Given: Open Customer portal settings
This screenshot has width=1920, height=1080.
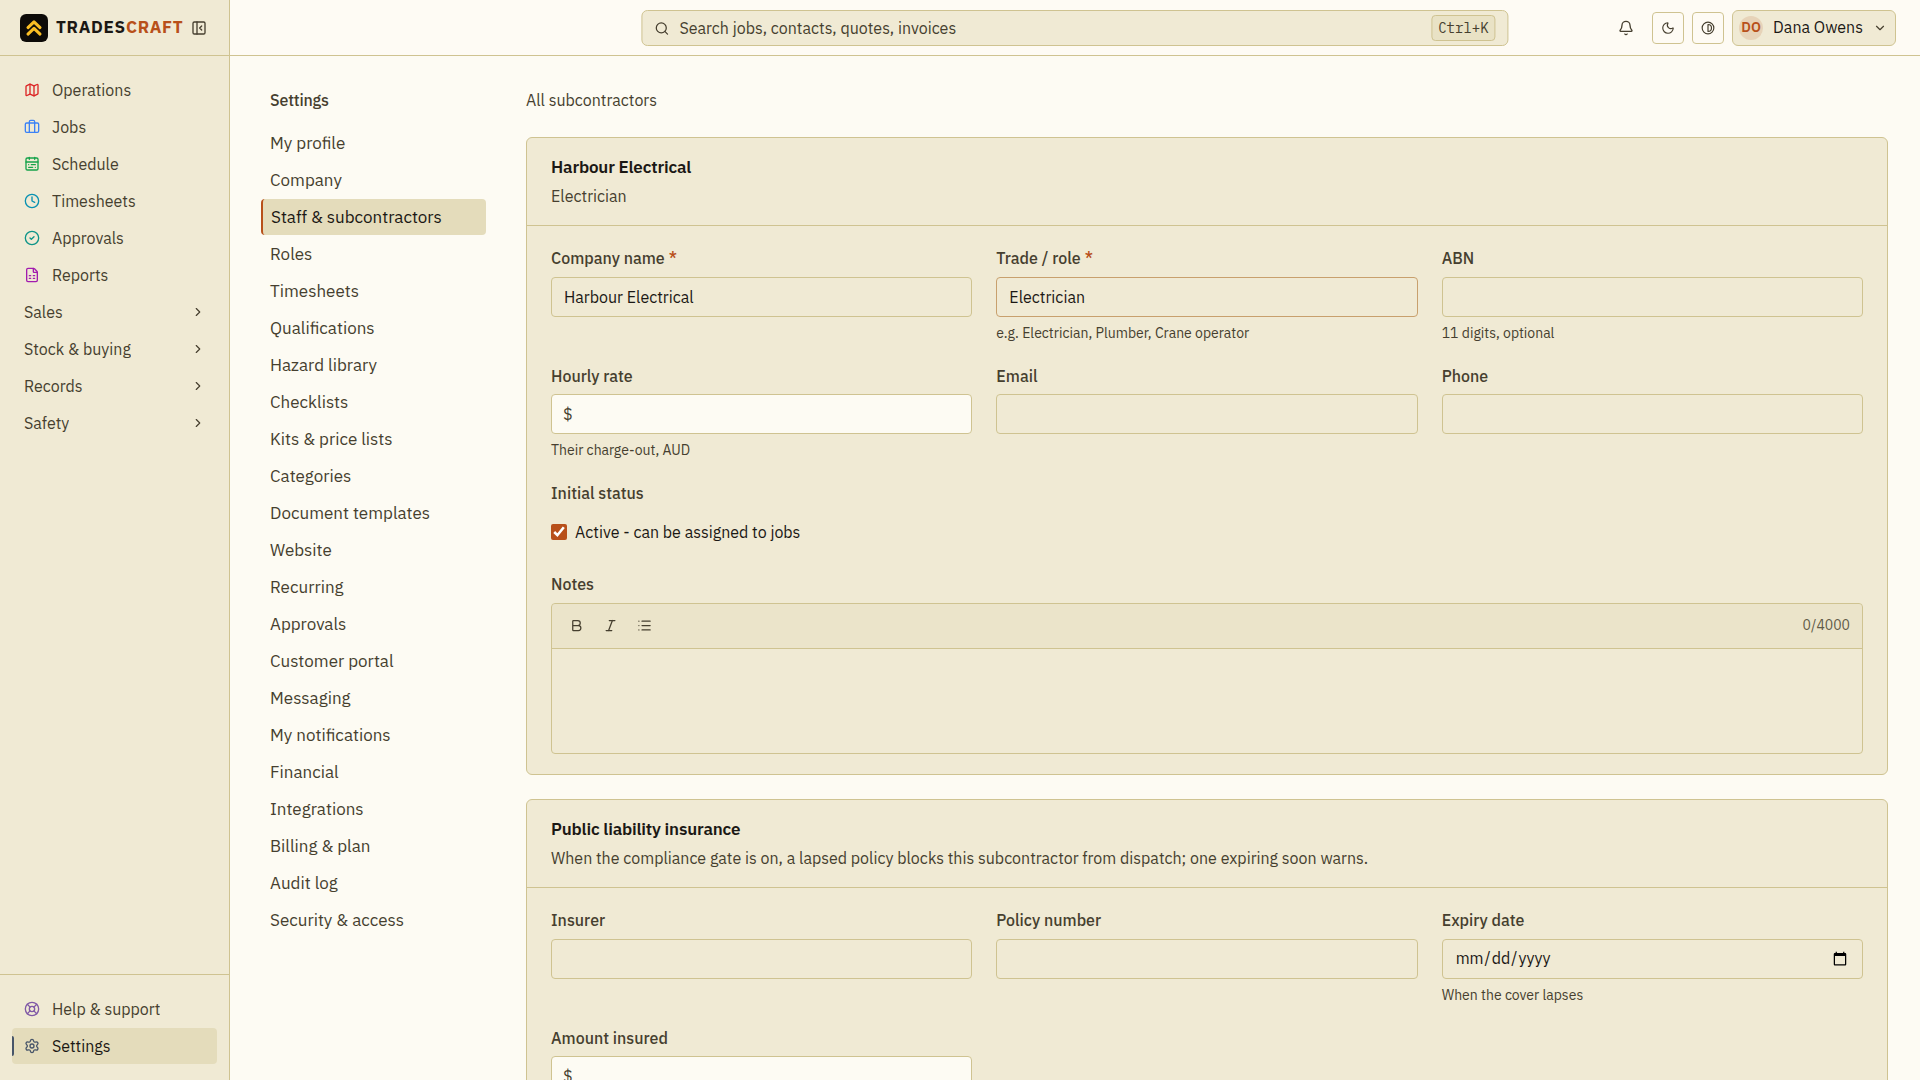Looking at the screenshot, I should [x=373, y=661].
